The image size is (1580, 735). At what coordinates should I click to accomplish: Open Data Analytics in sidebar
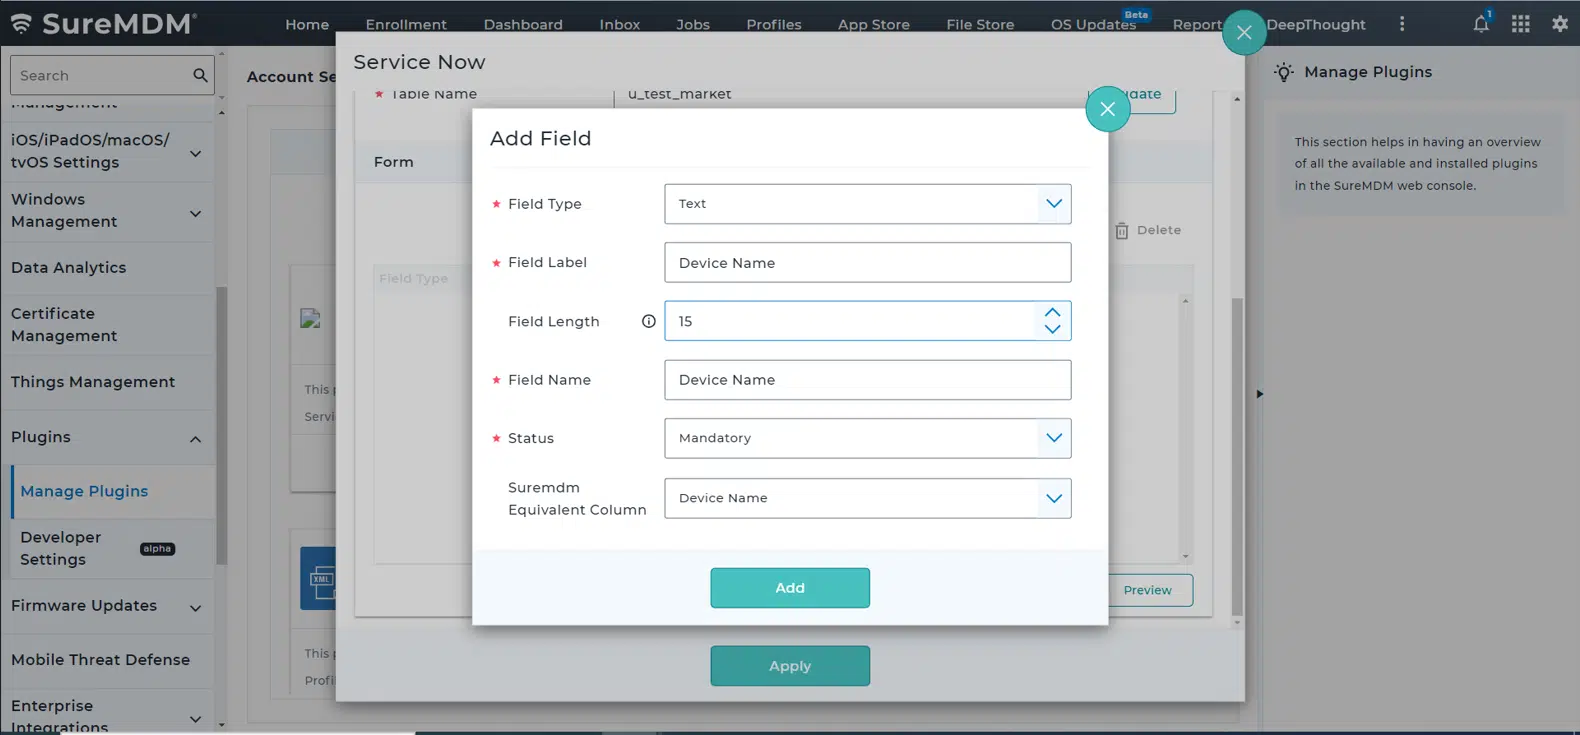(107, 268)
